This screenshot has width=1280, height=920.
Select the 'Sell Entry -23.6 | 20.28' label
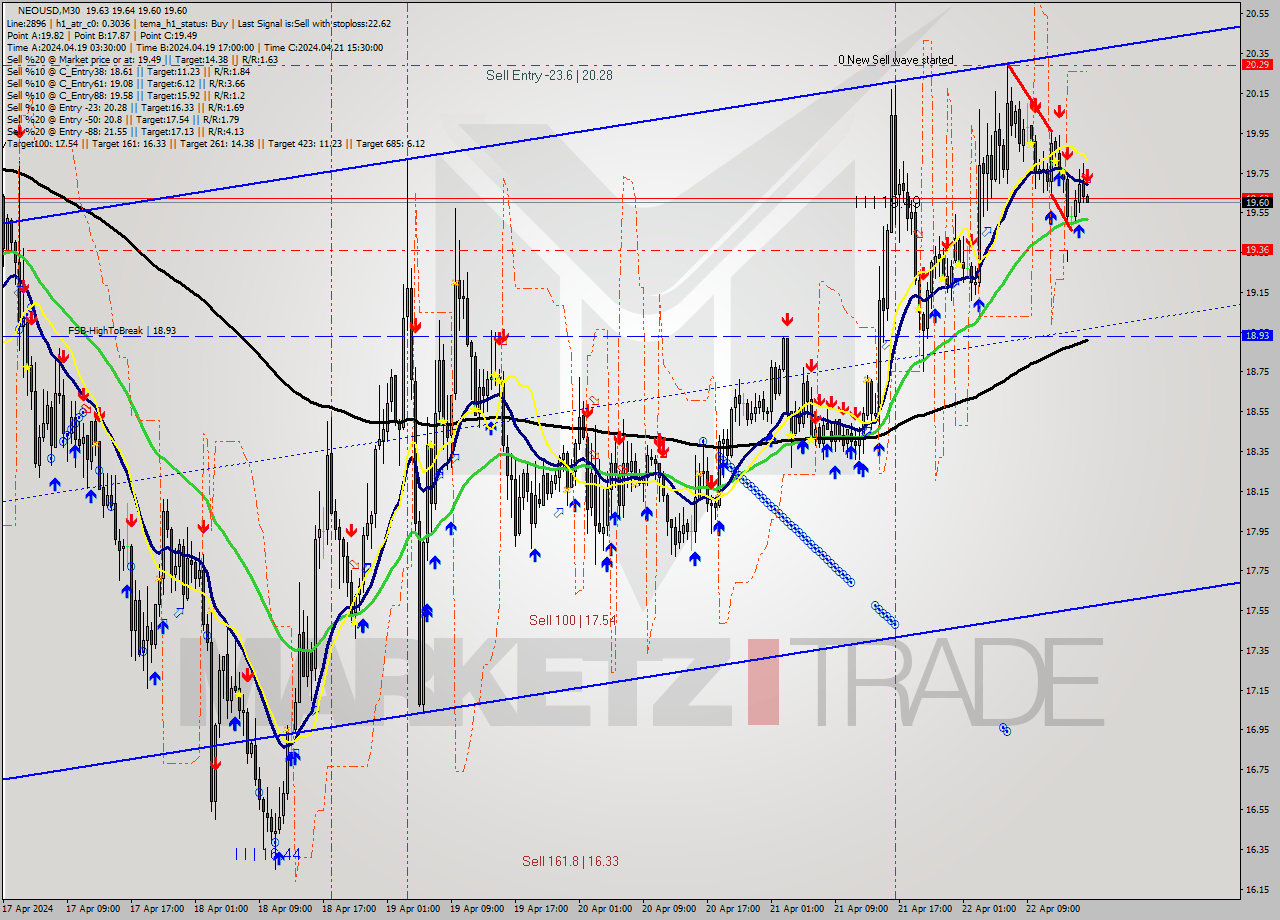coord(549,75)
